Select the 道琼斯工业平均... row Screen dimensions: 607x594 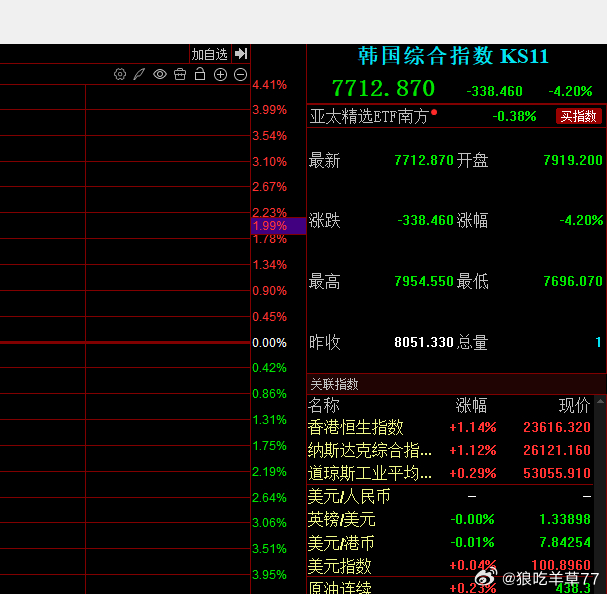449,473
